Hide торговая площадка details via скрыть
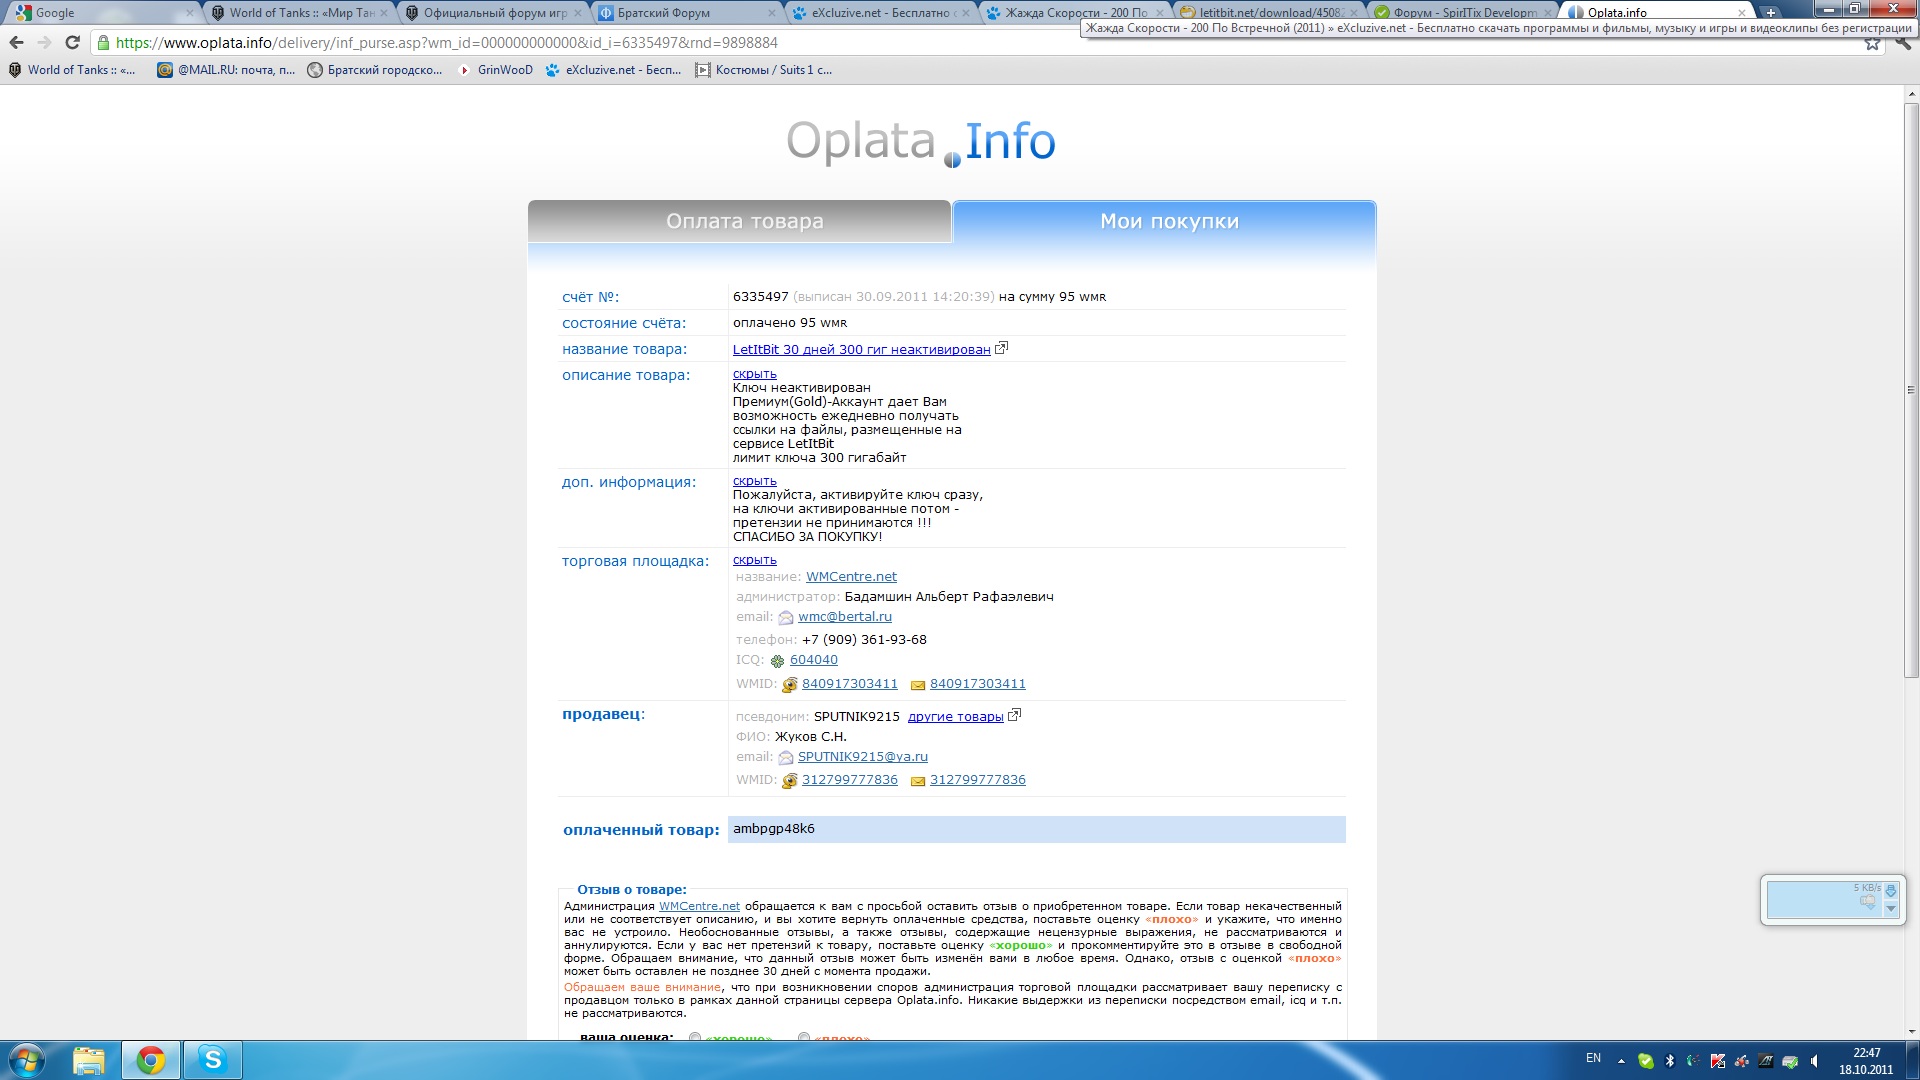This screenshot has width=1920, height=1080. (754, 560)
